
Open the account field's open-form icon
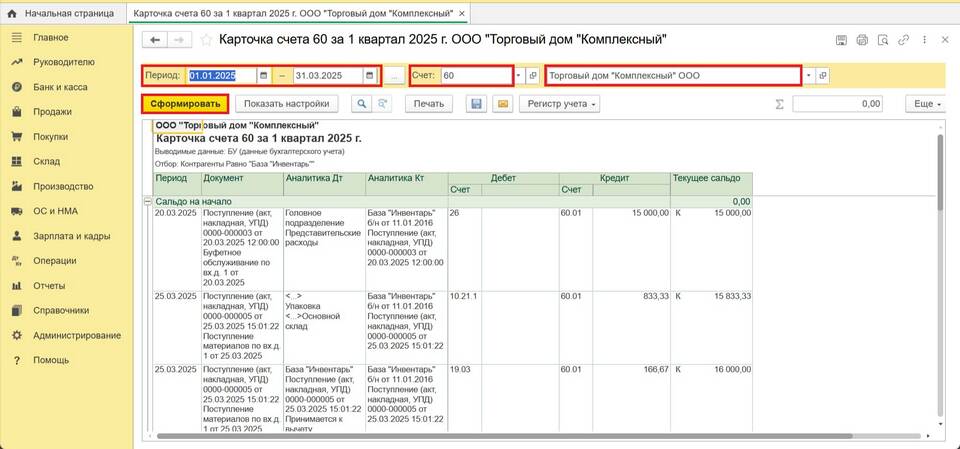click(x=532, y=76)
